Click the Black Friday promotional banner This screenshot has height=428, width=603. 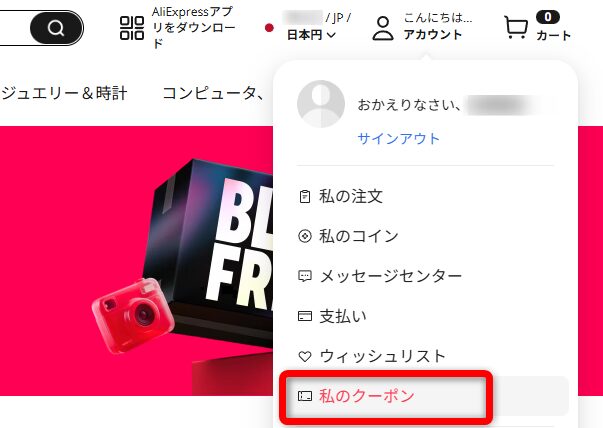tap(137, 260)
